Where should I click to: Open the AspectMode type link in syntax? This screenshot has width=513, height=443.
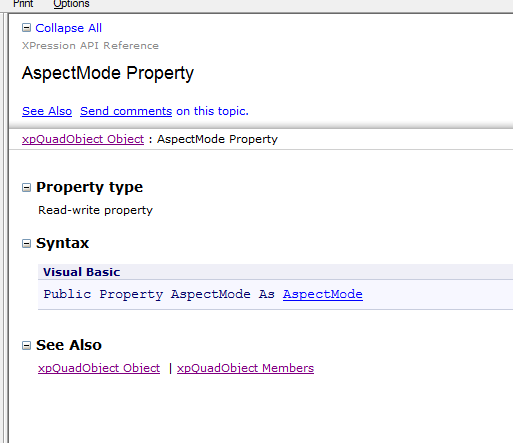323,294
